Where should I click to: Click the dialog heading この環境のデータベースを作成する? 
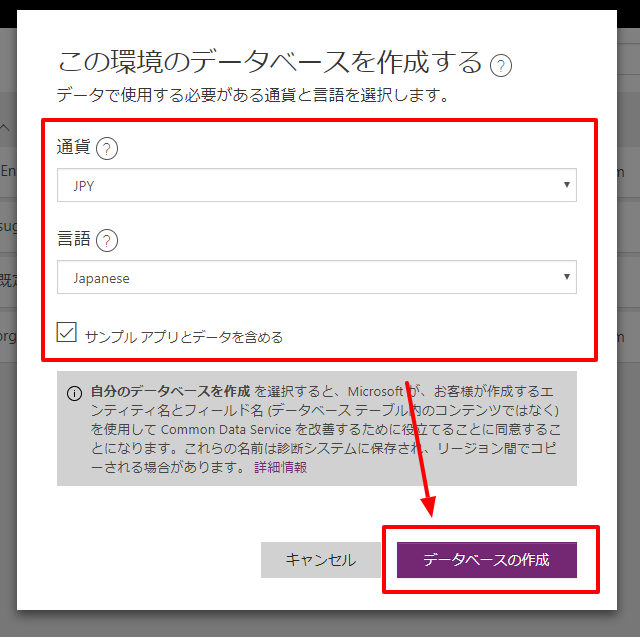pos(270,62)
